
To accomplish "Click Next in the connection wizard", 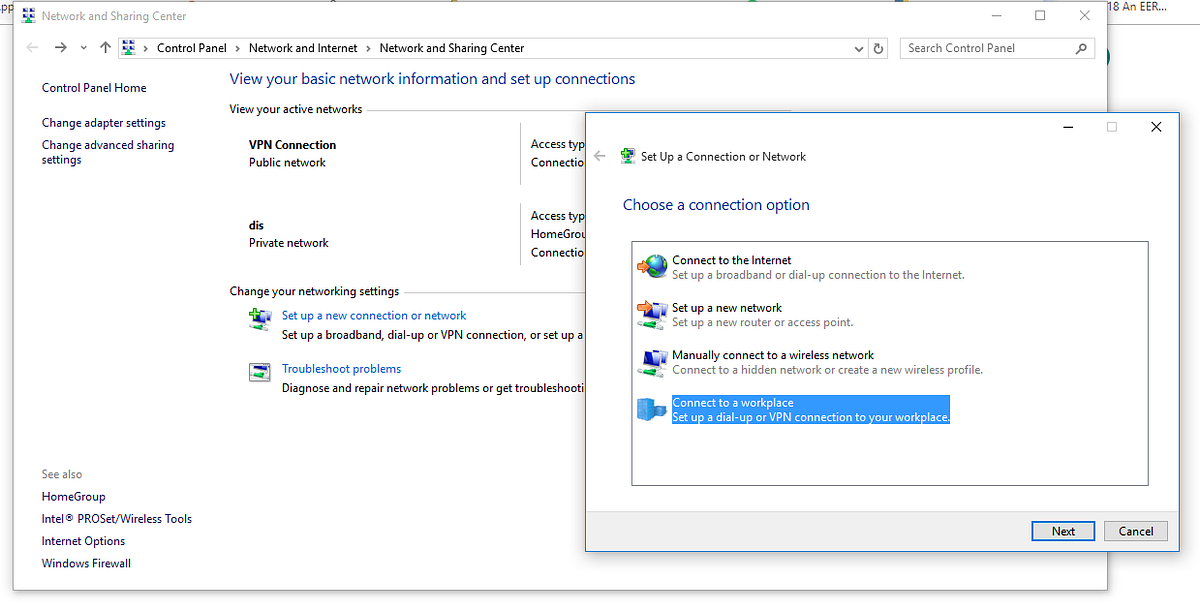I will [x=1063, y=531].
